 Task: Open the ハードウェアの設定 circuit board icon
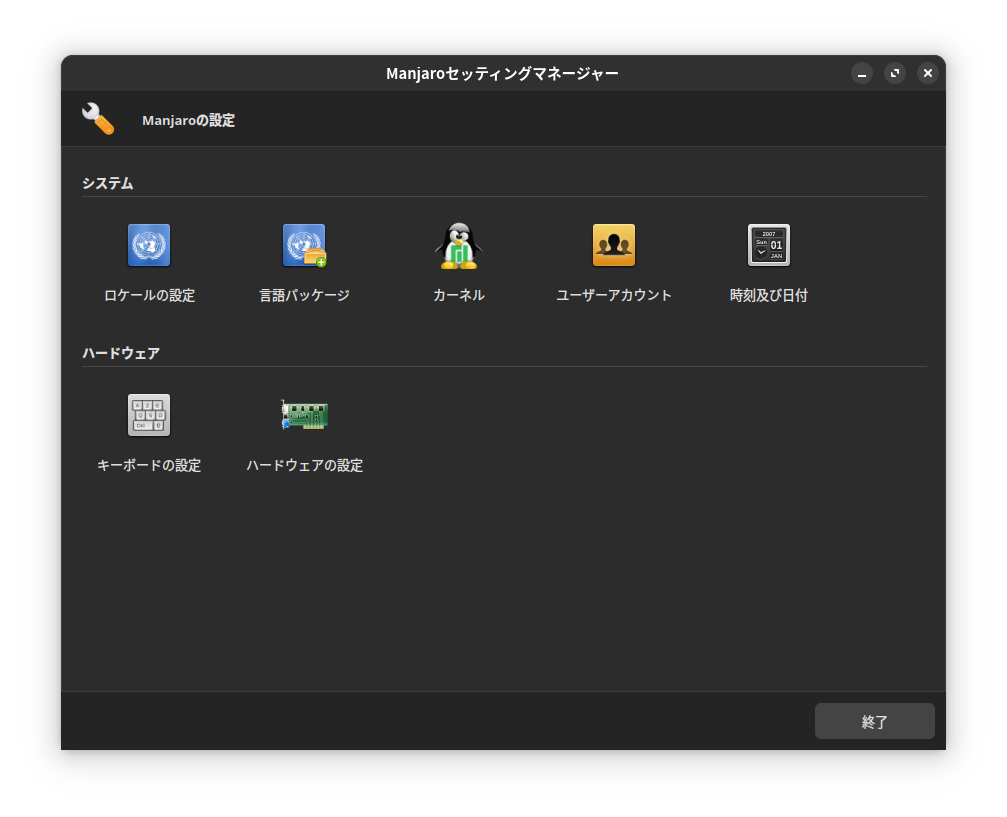coord(304,415)
